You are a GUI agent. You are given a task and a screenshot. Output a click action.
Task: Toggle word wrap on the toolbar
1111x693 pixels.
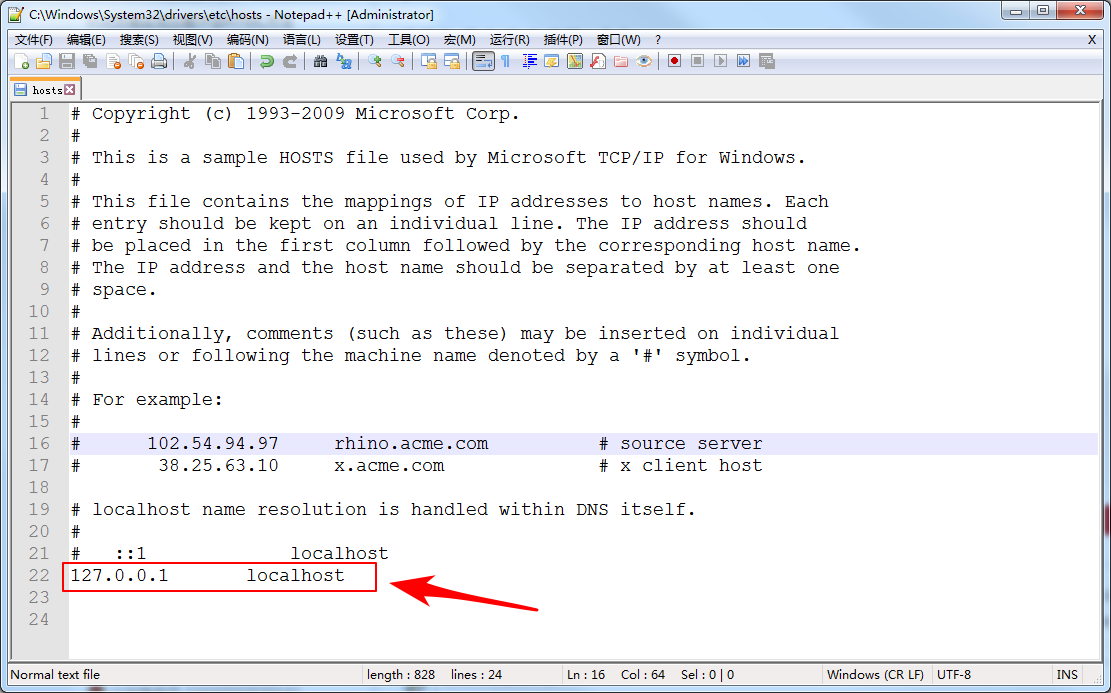(x=483, y=62)
